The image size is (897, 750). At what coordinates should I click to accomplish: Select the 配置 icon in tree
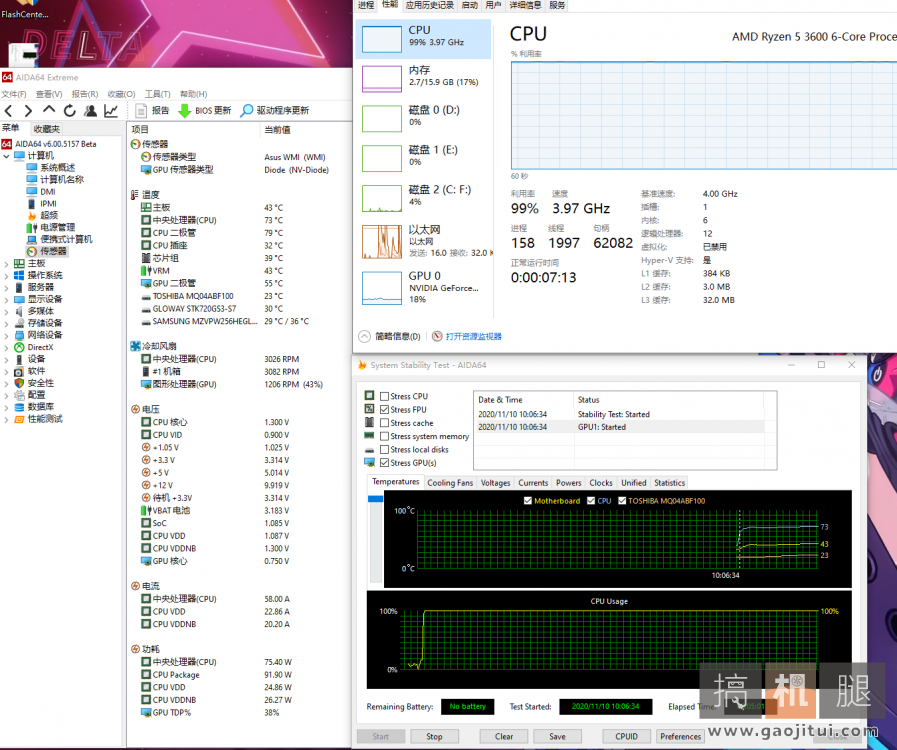(x=19, y=395)
